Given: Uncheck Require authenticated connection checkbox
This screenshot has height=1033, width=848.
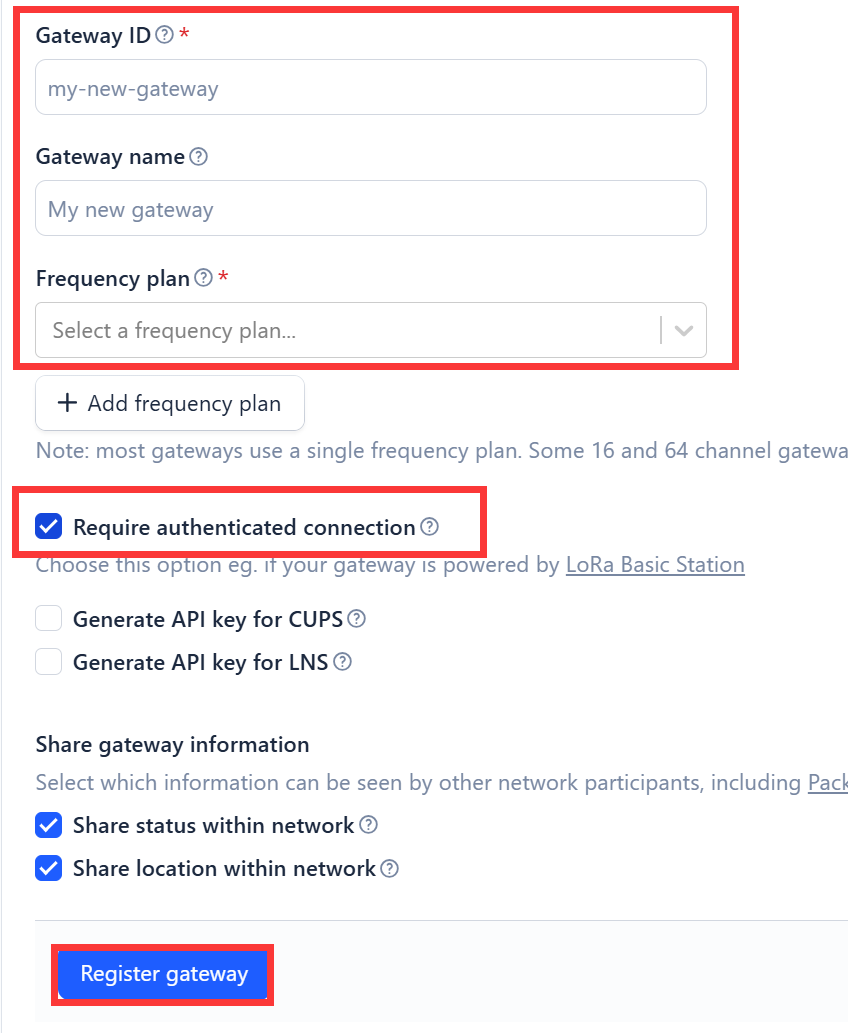Looking at the screenshot, I should [49, 526].
